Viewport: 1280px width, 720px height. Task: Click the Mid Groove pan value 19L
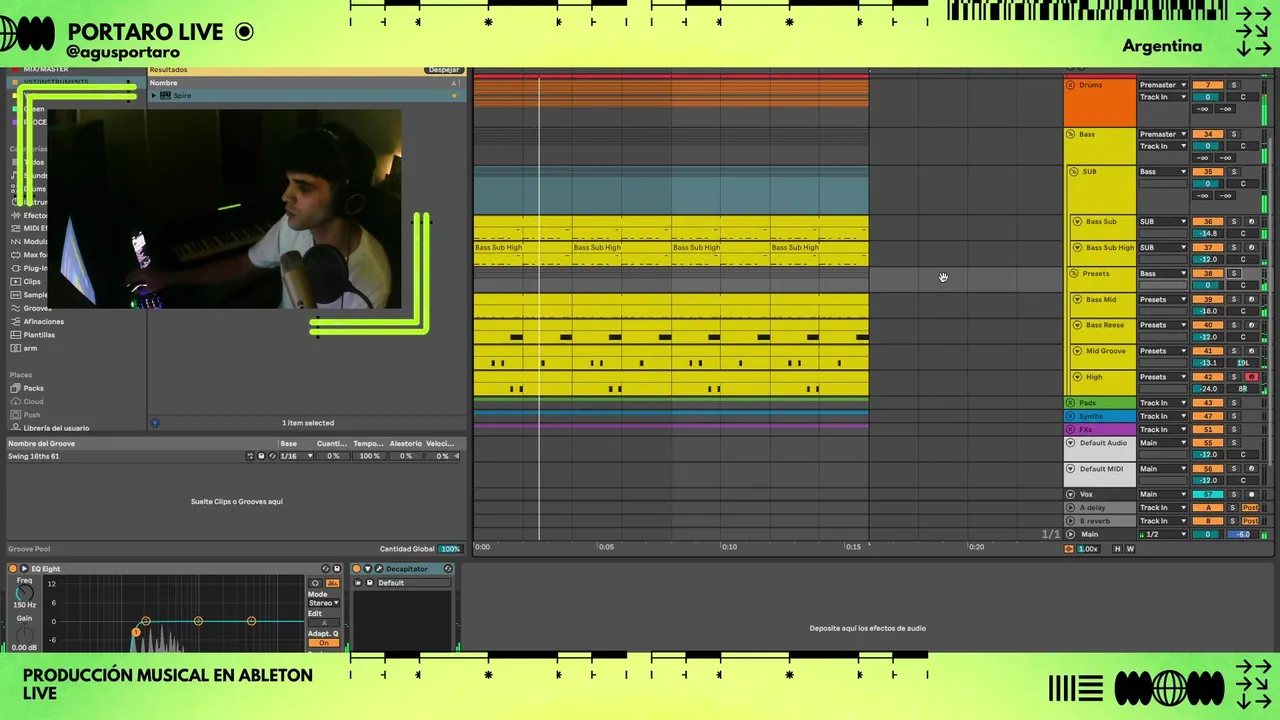point(1243,363)
